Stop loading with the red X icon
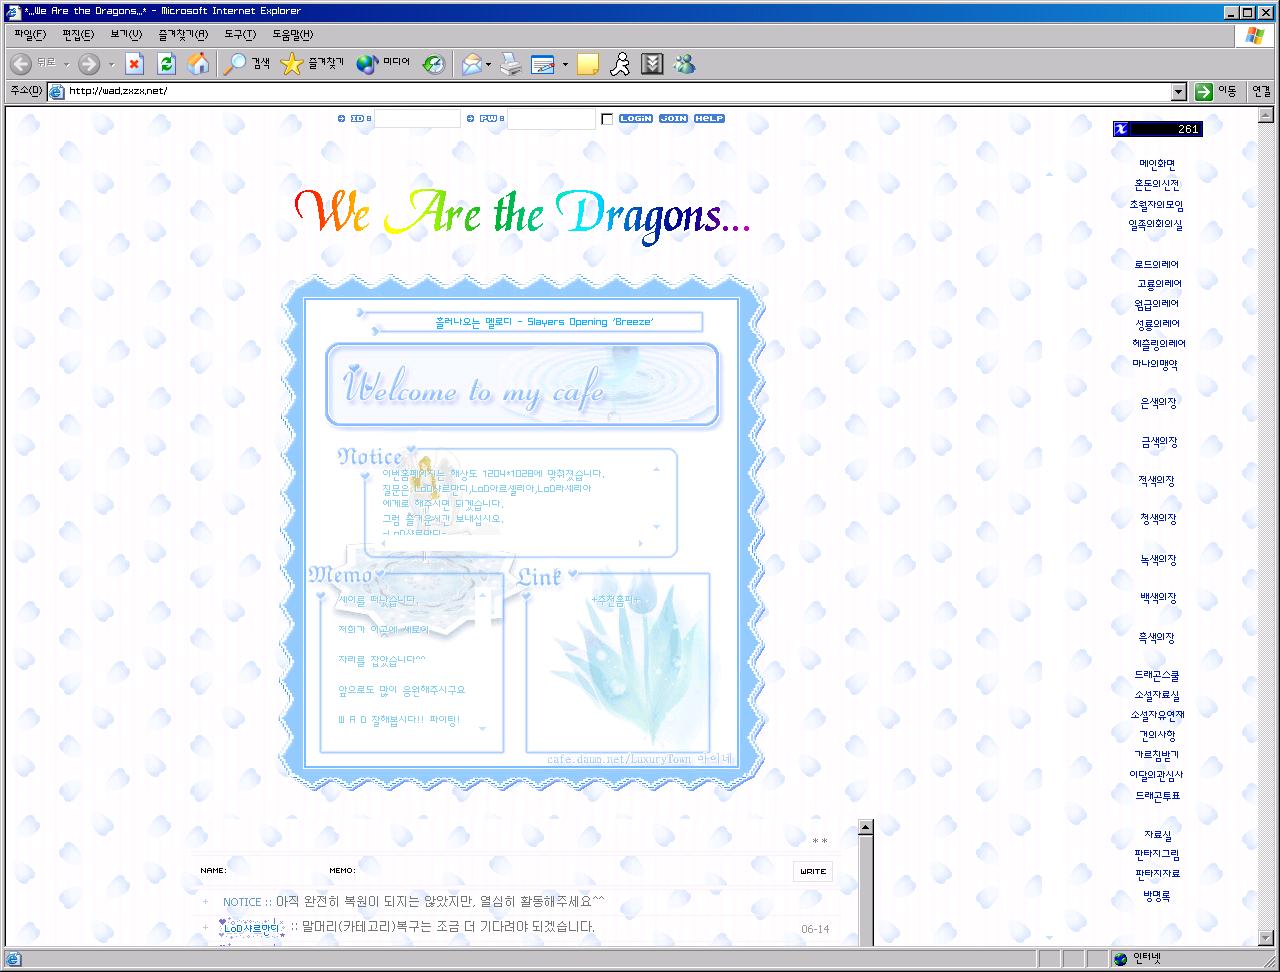 coord(134,64)
